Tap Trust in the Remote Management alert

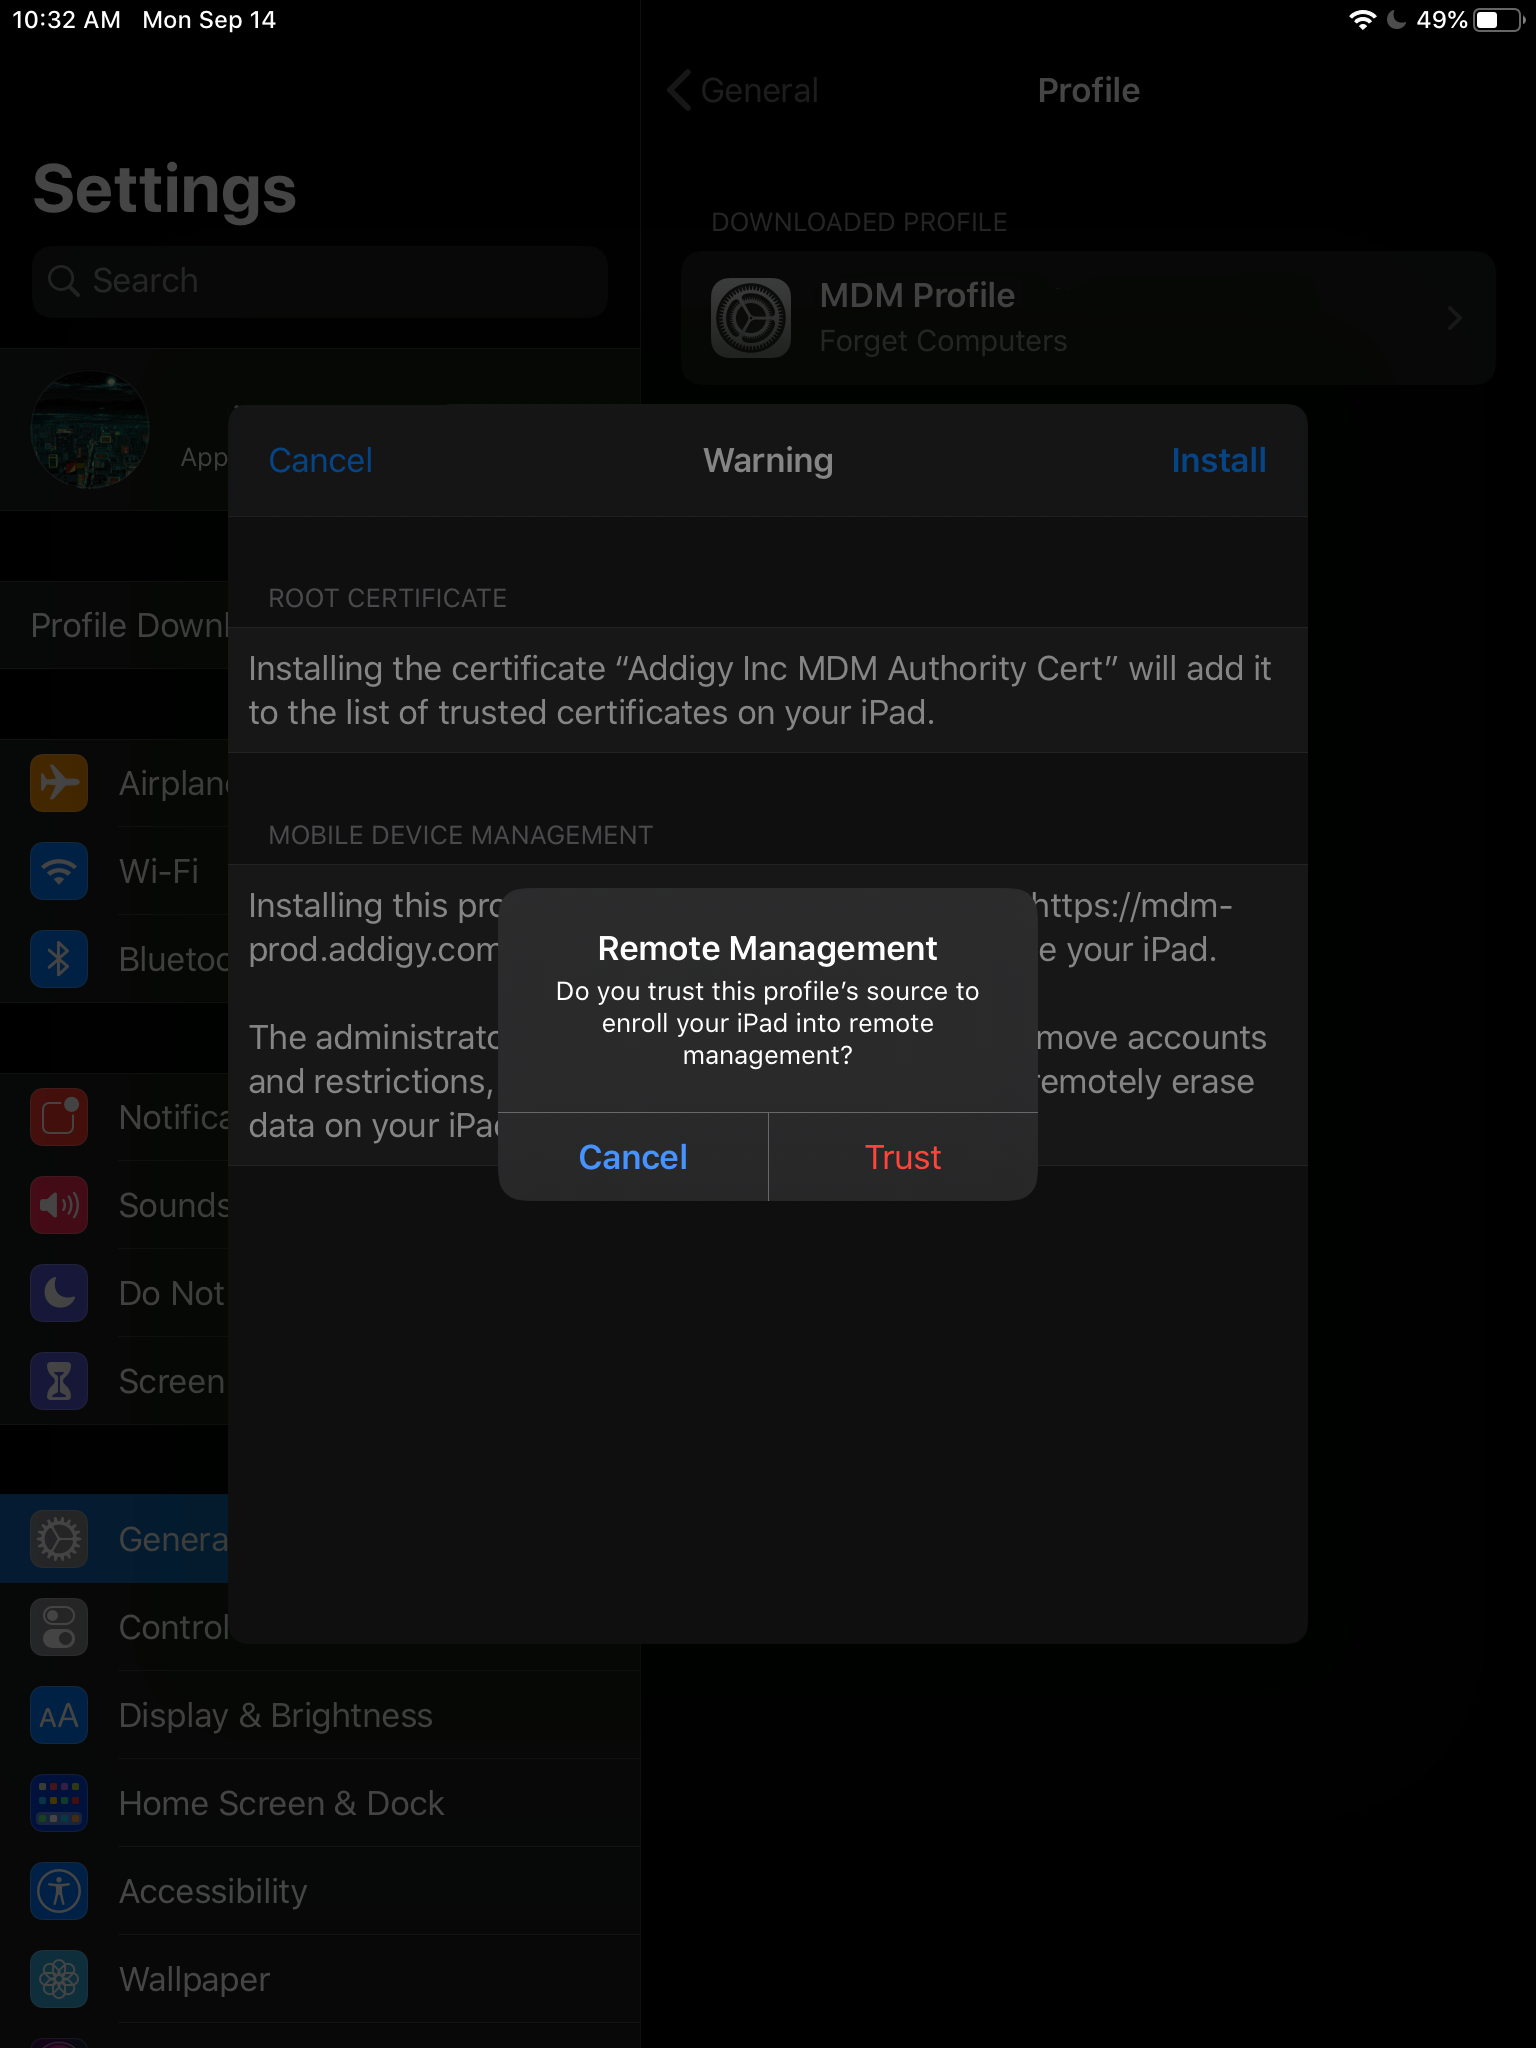coord(903,1157)
